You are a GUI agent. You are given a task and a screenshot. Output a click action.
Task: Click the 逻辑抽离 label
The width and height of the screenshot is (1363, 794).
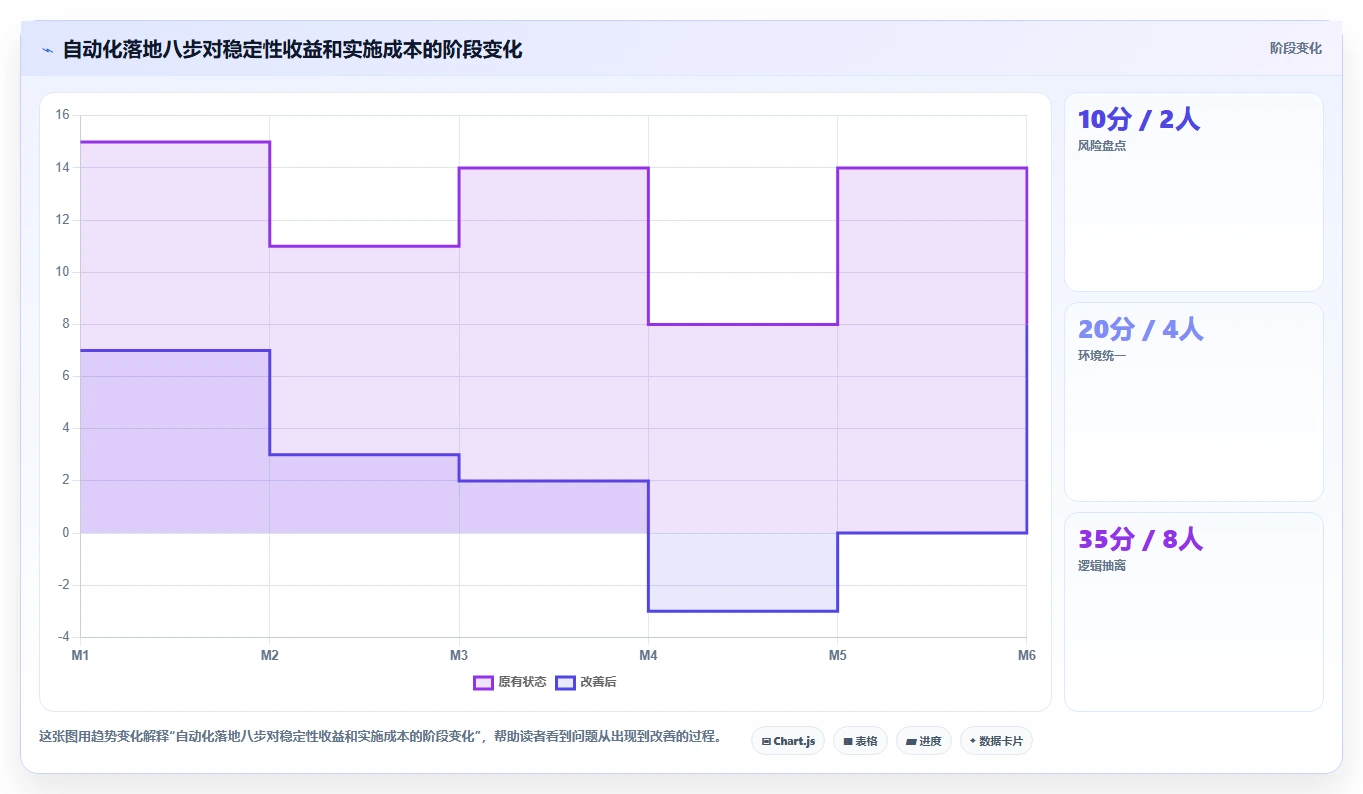(x=1102, y=566)
